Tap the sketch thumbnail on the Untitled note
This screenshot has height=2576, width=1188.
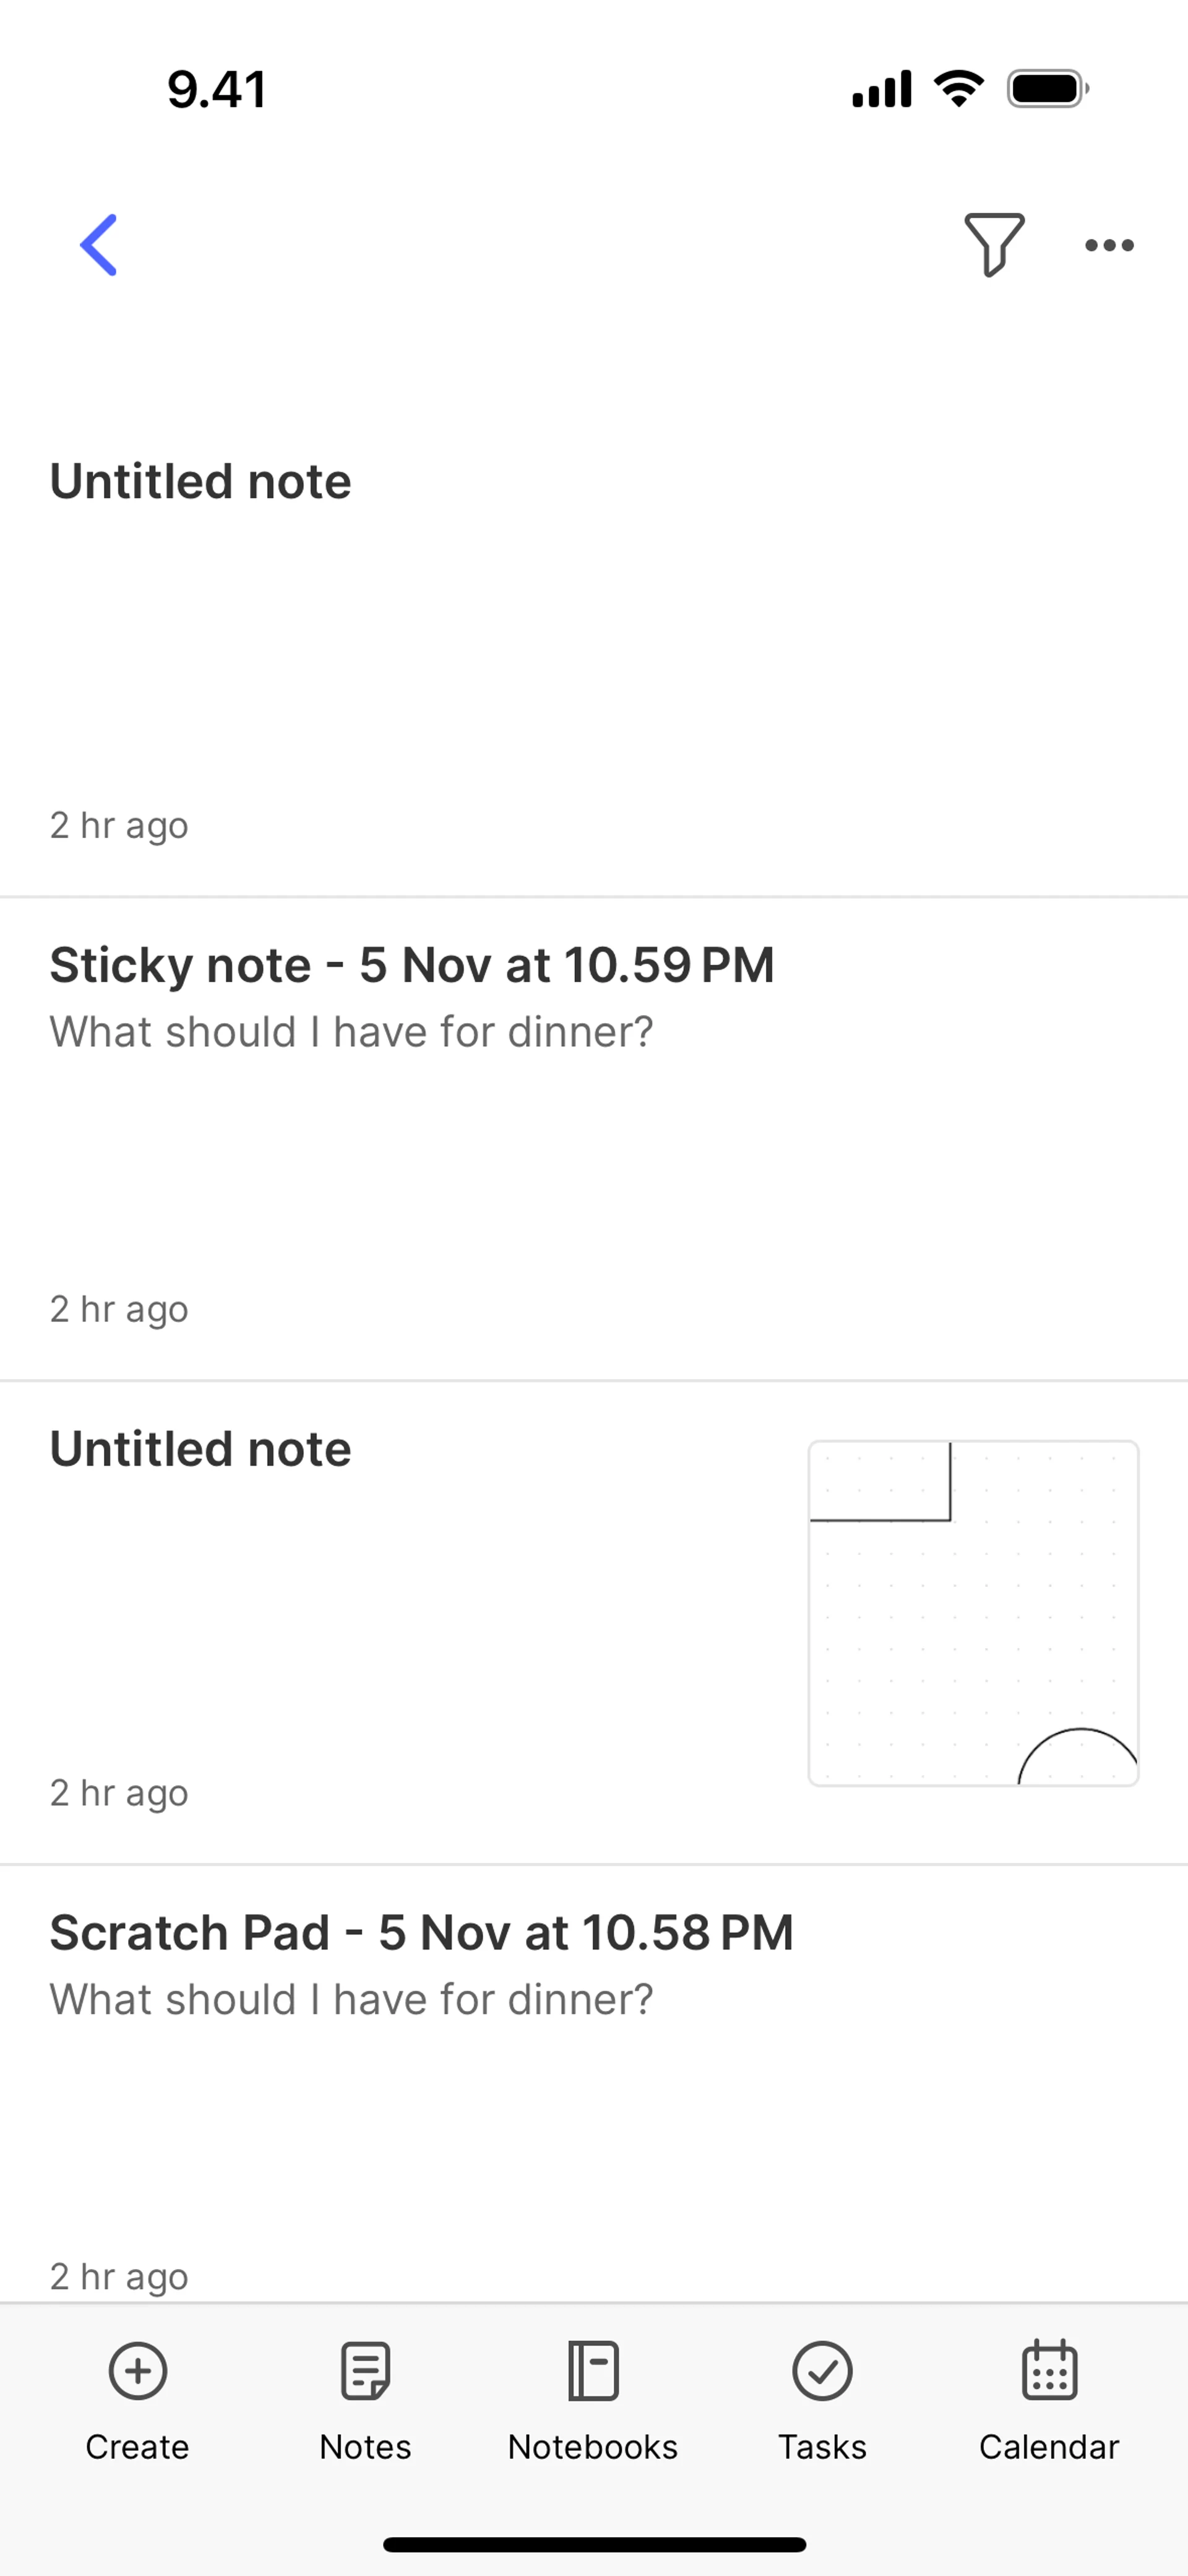click(973, 1613)
